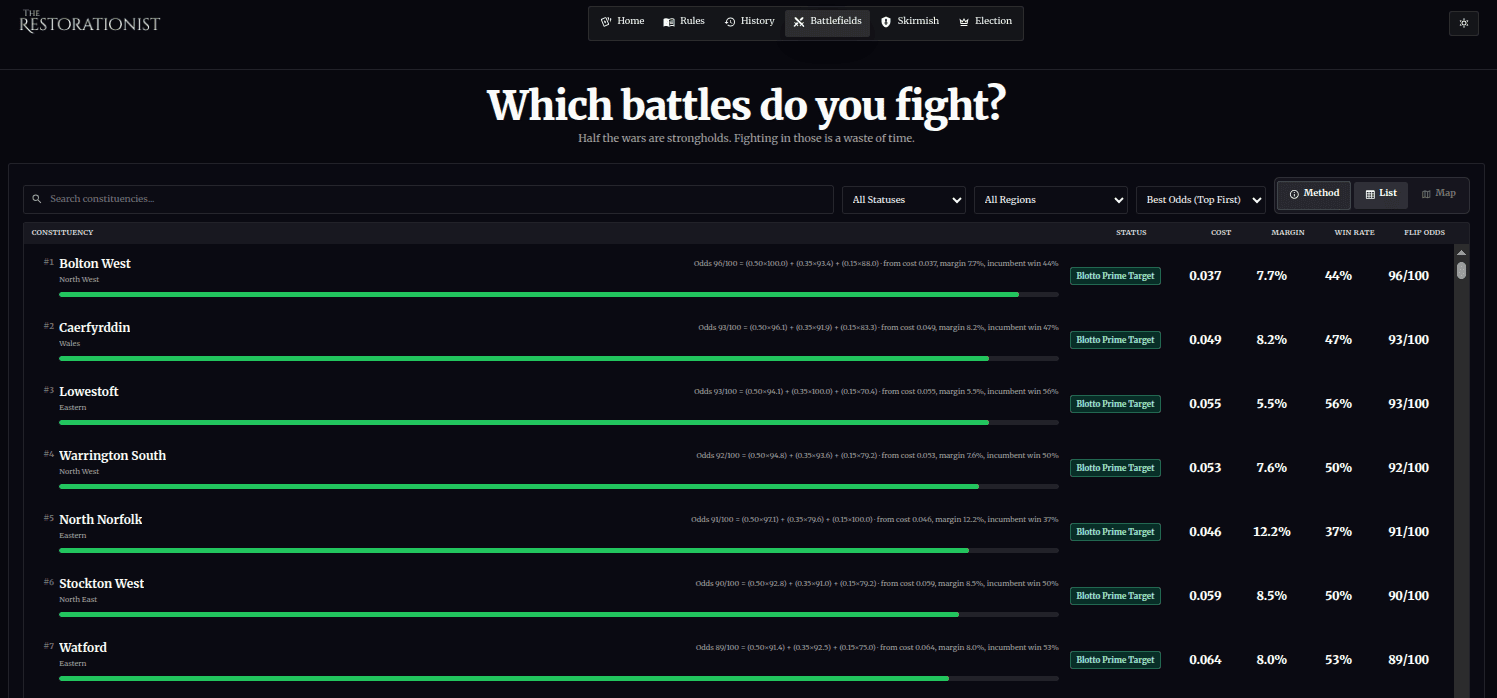
Task: Click the Election crown icon
Action: pyautogui.click(x=964, y=22)
